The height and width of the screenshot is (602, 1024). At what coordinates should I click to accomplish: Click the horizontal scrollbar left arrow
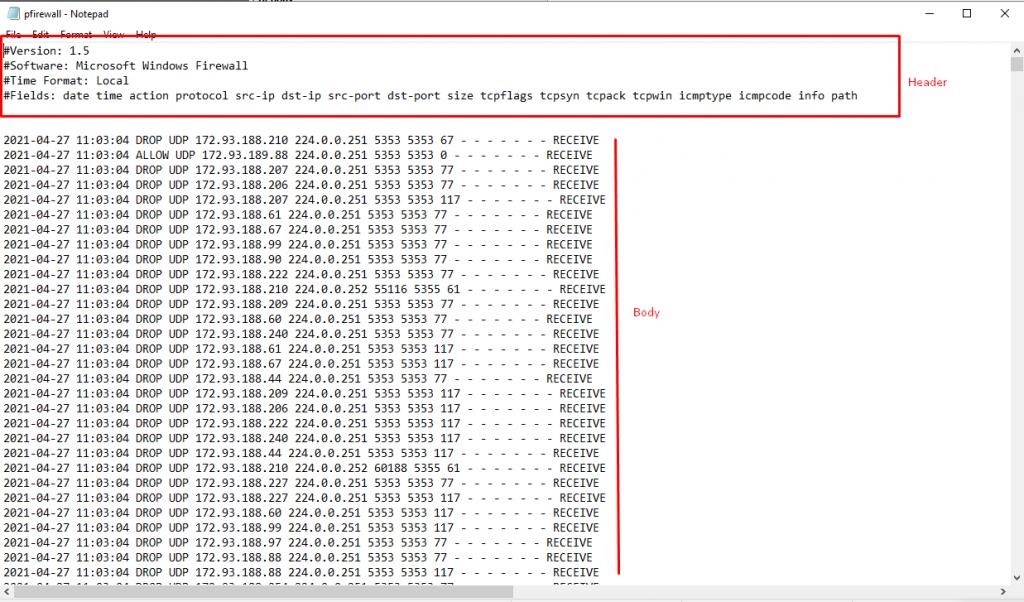[x=7, y=592]
